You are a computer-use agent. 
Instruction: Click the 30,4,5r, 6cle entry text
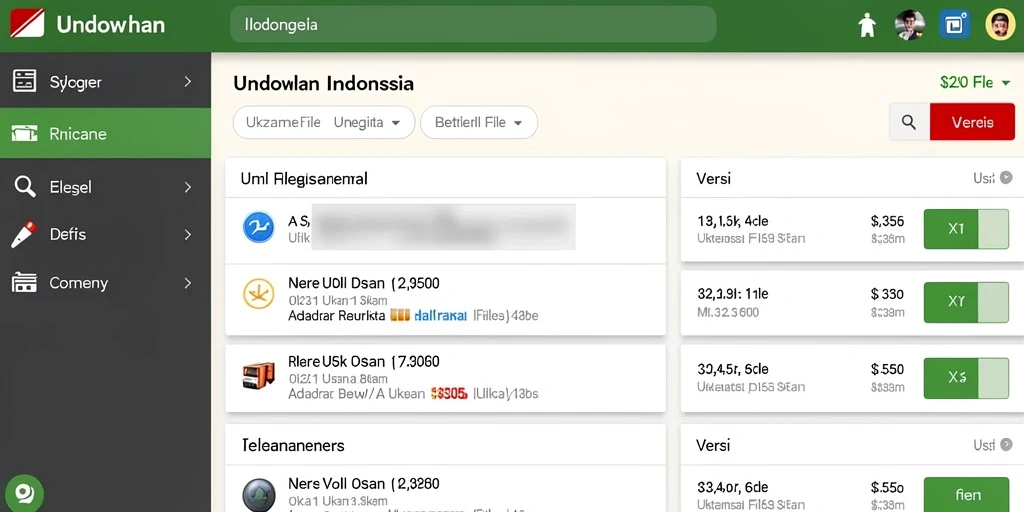(x=733, y=370)
